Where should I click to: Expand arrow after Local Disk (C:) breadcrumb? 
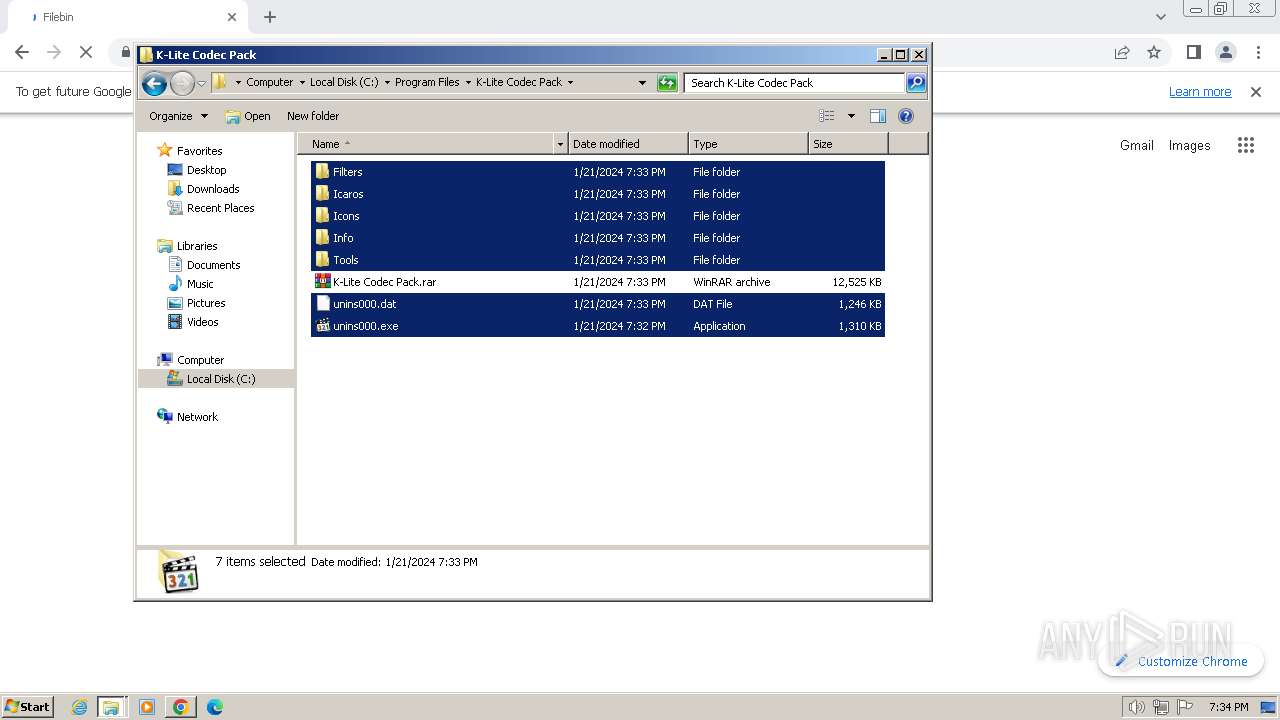click(x=387, y=83)
